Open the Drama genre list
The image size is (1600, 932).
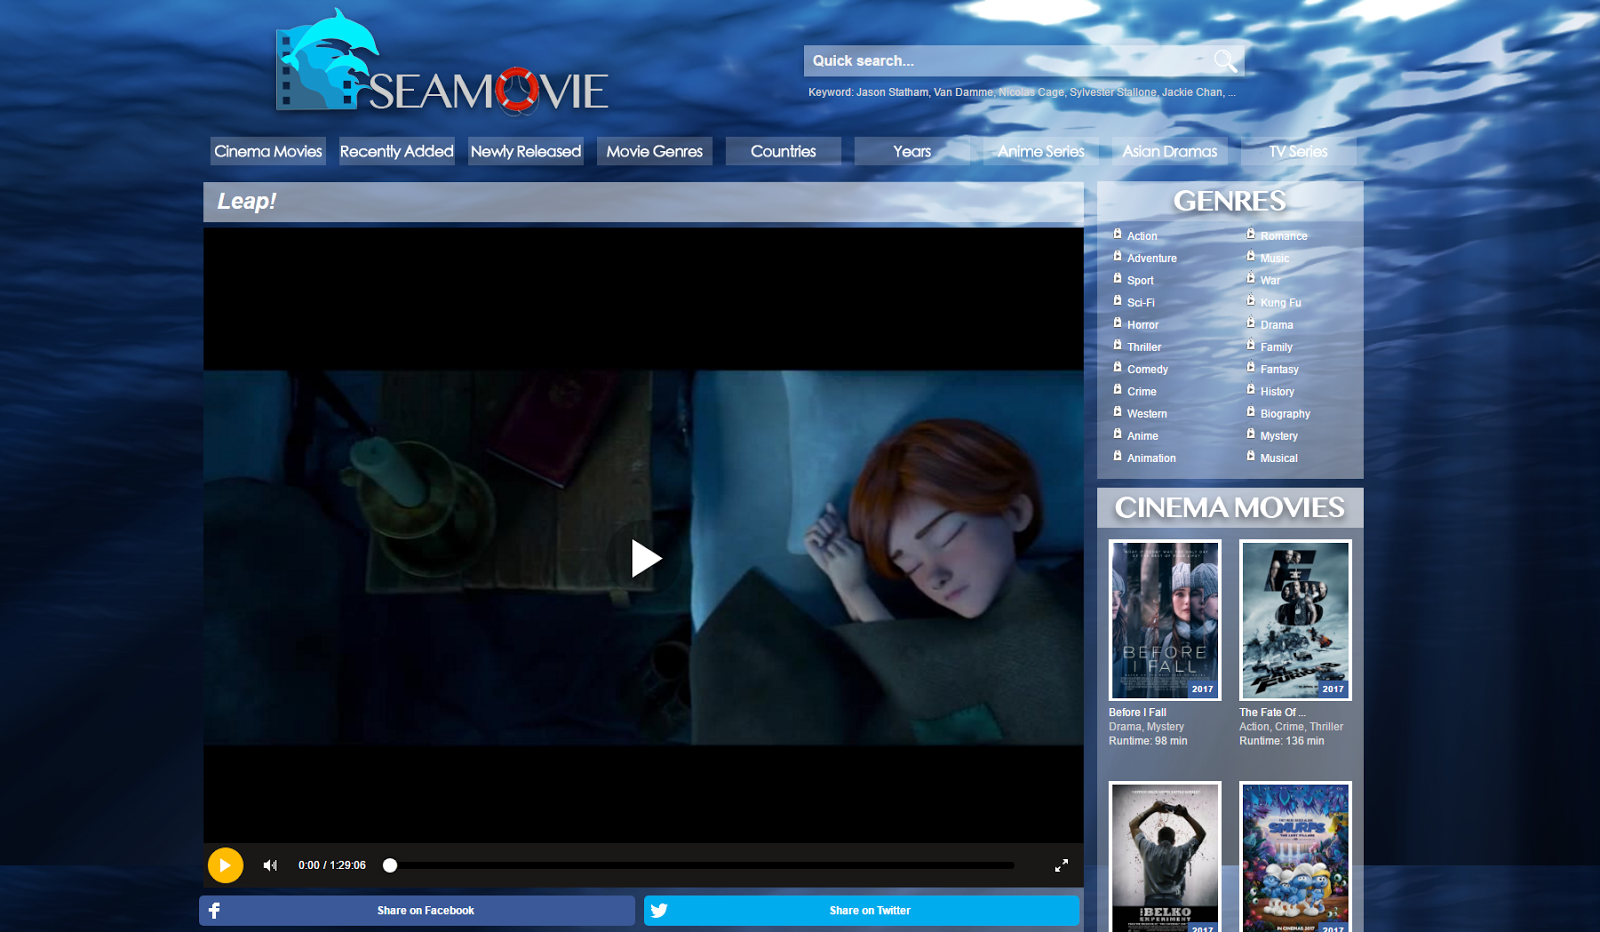1277,325
